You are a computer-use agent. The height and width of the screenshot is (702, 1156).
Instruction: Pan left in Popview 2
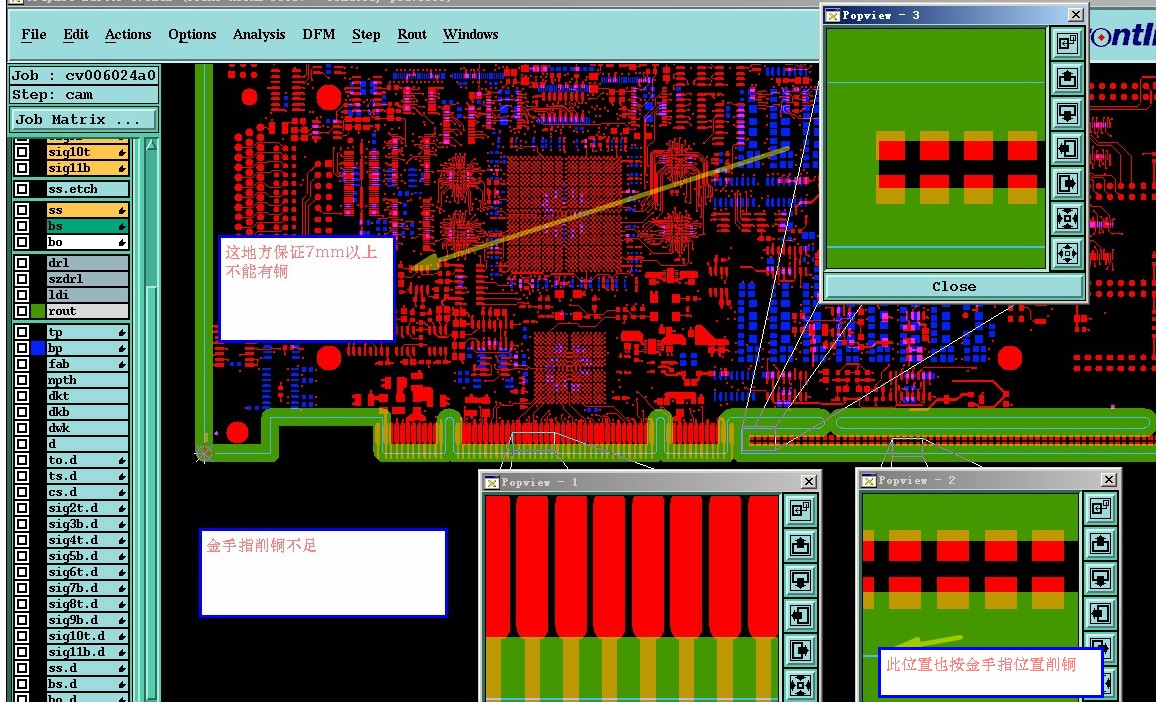tap(1100, 613)
